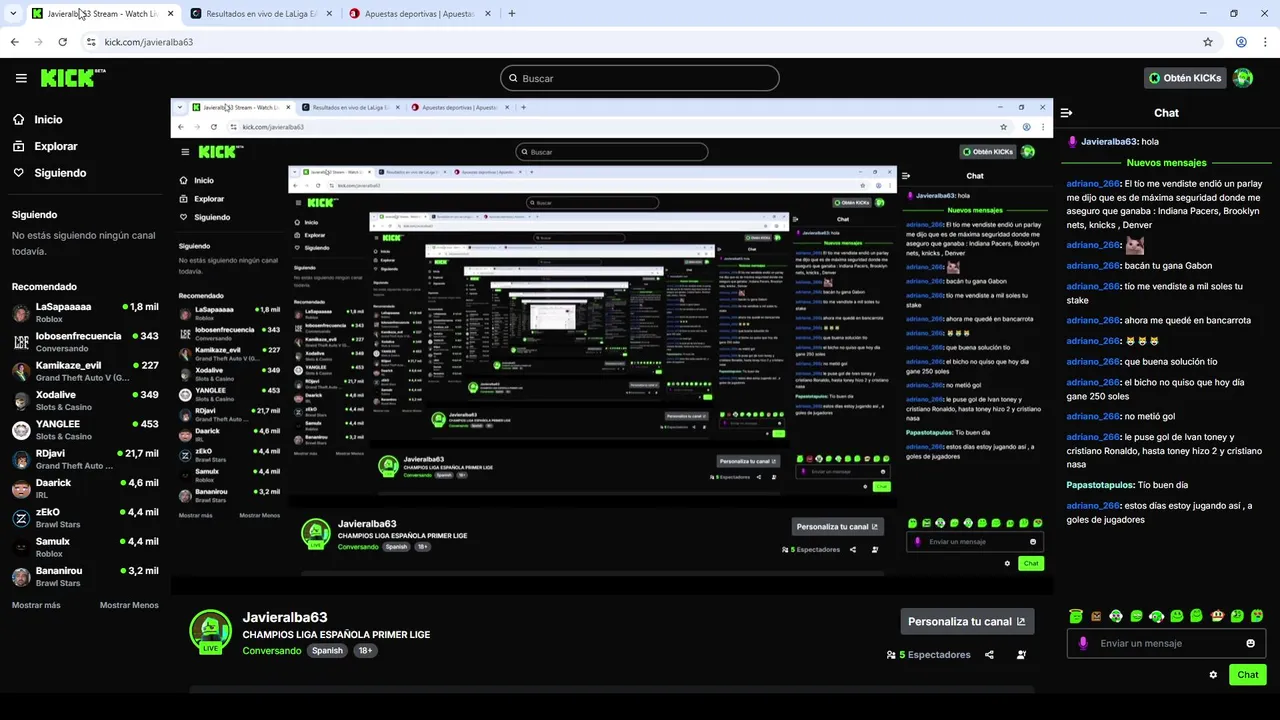The width and height of the screenshot is (1280, 720).
Task: Open chat settings gear
Action: click(1213, 675)
